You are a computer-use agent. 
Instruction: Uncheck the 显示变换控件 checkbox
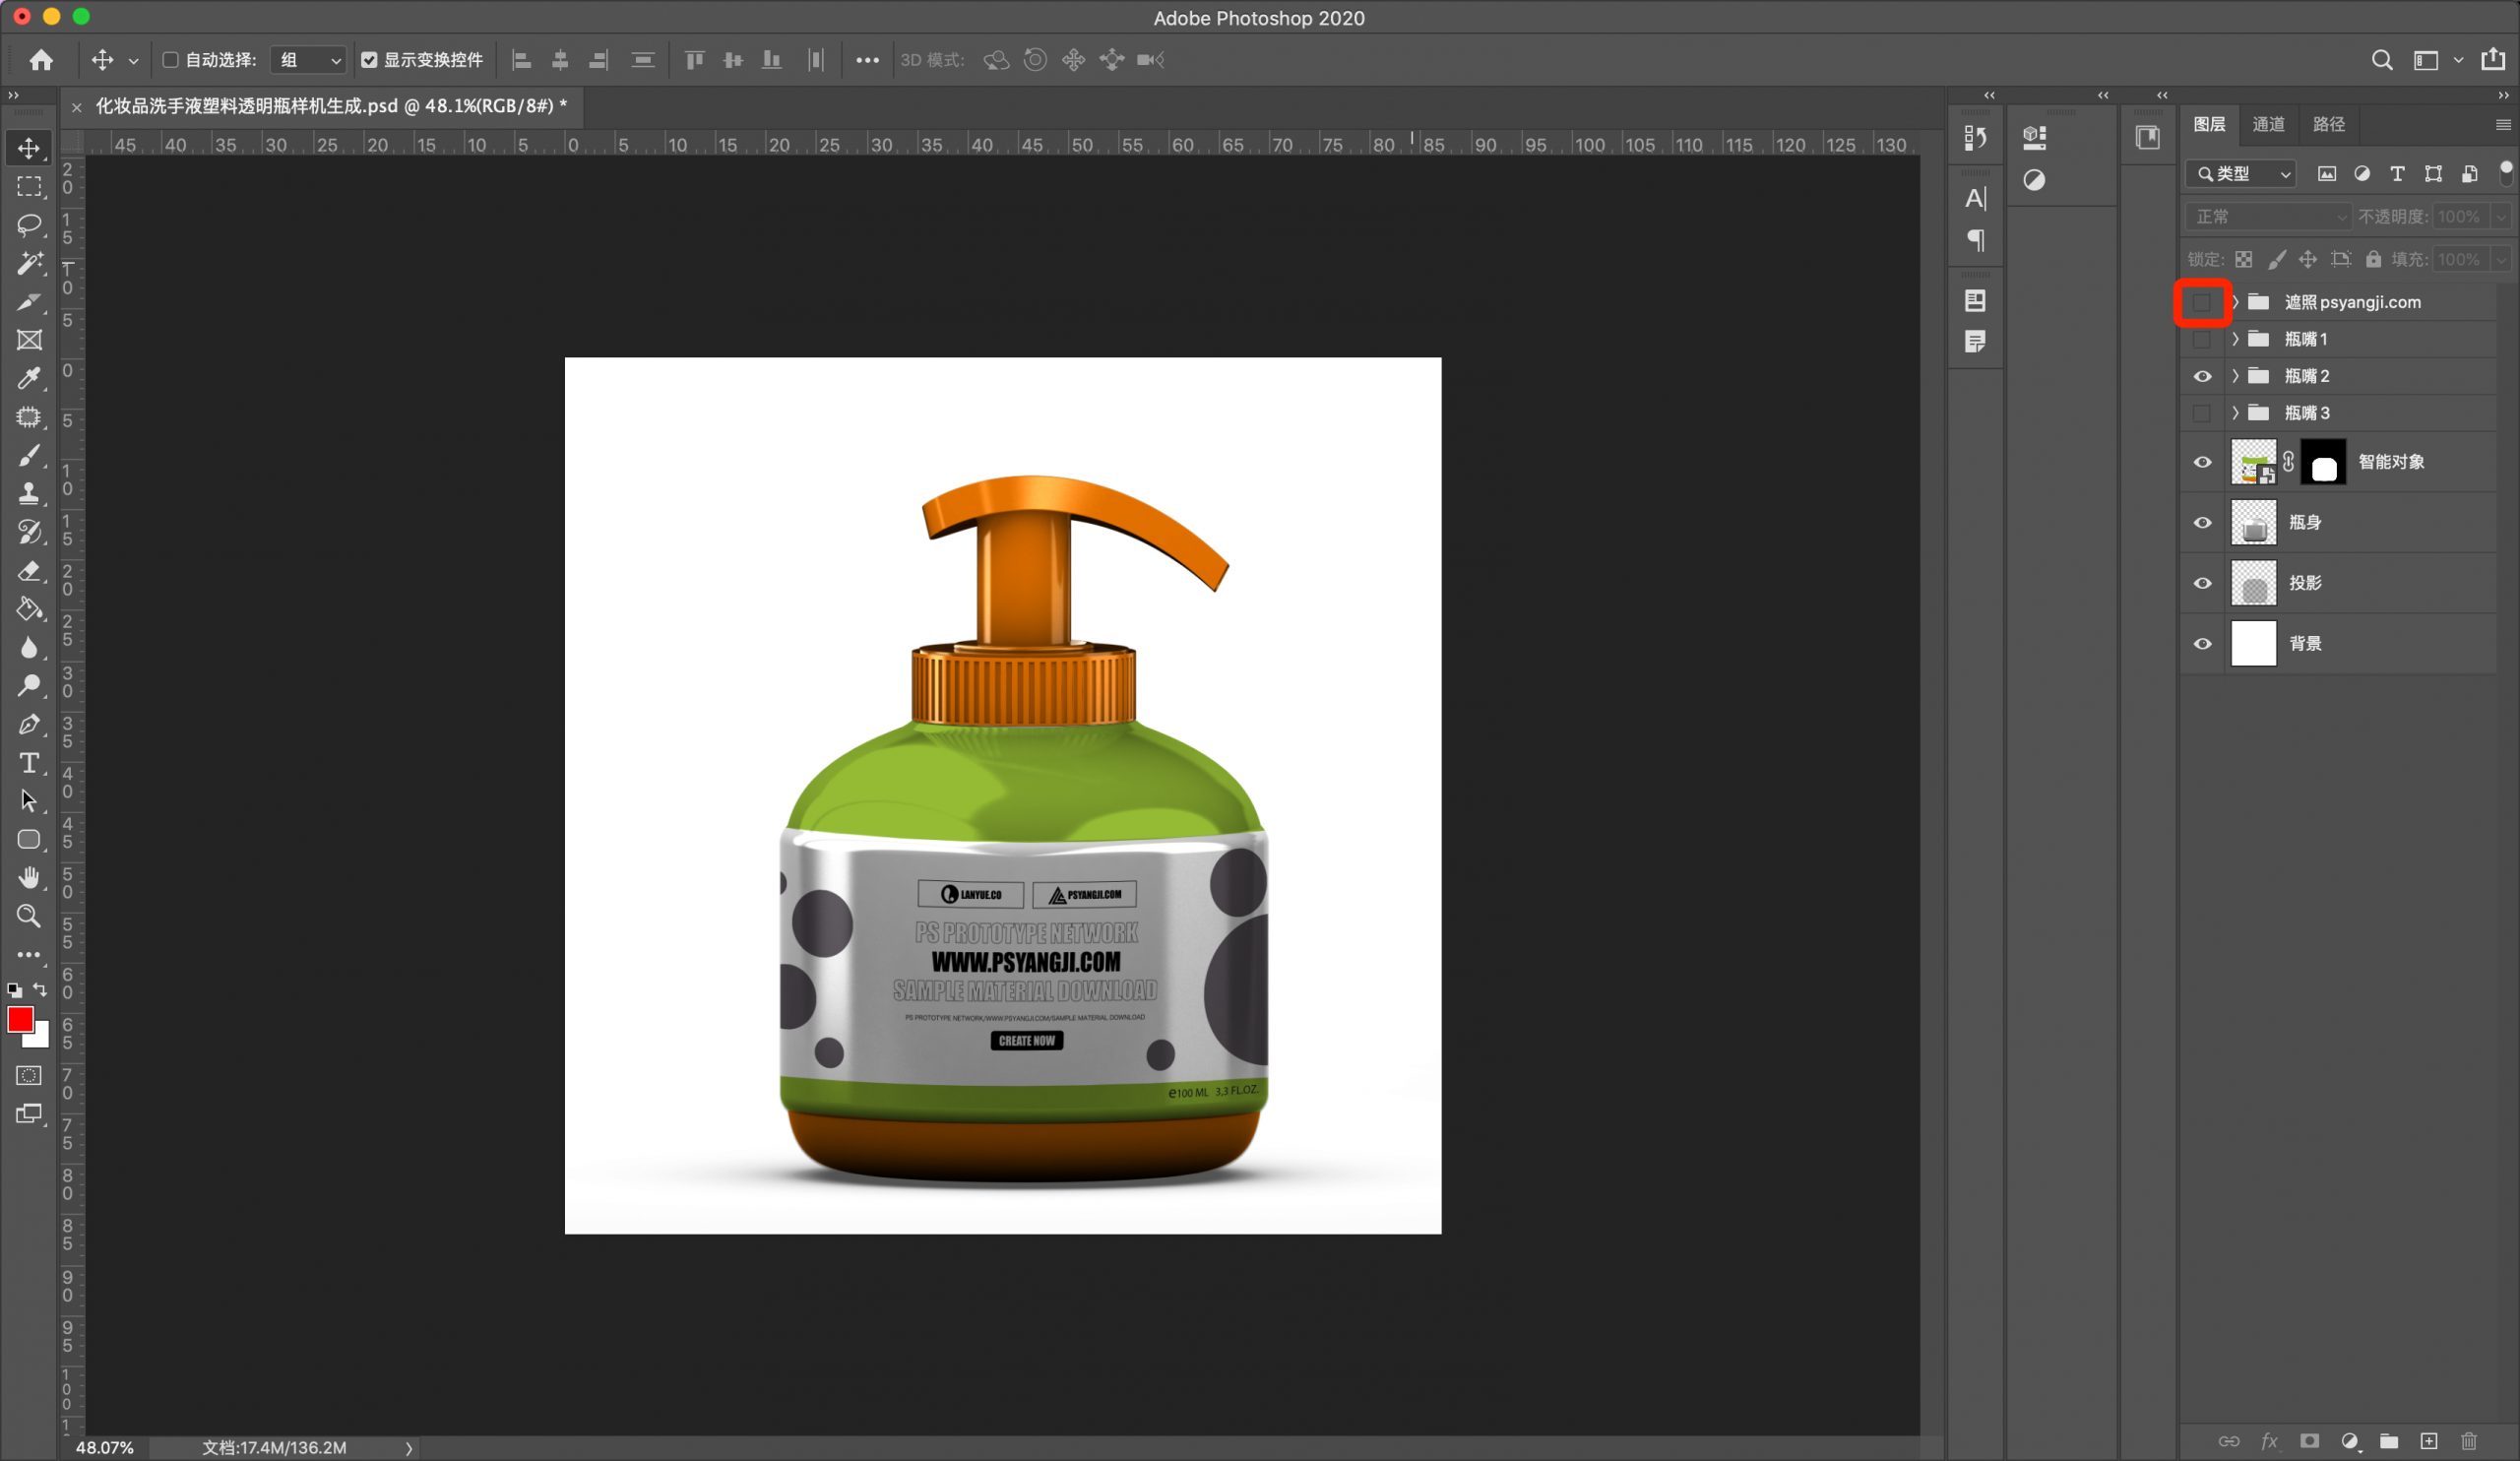369,60
